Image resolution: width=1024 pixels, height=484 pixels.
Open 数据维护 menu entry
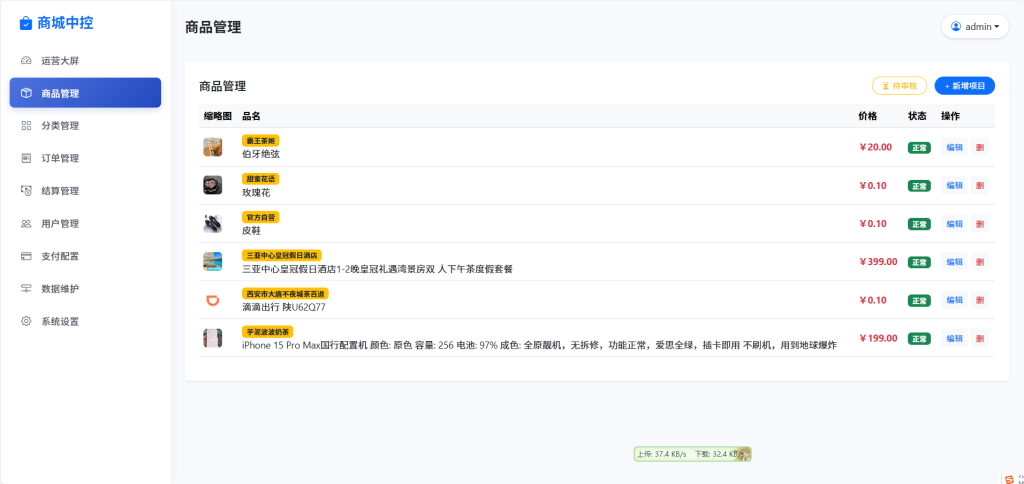tap(85, 289)
